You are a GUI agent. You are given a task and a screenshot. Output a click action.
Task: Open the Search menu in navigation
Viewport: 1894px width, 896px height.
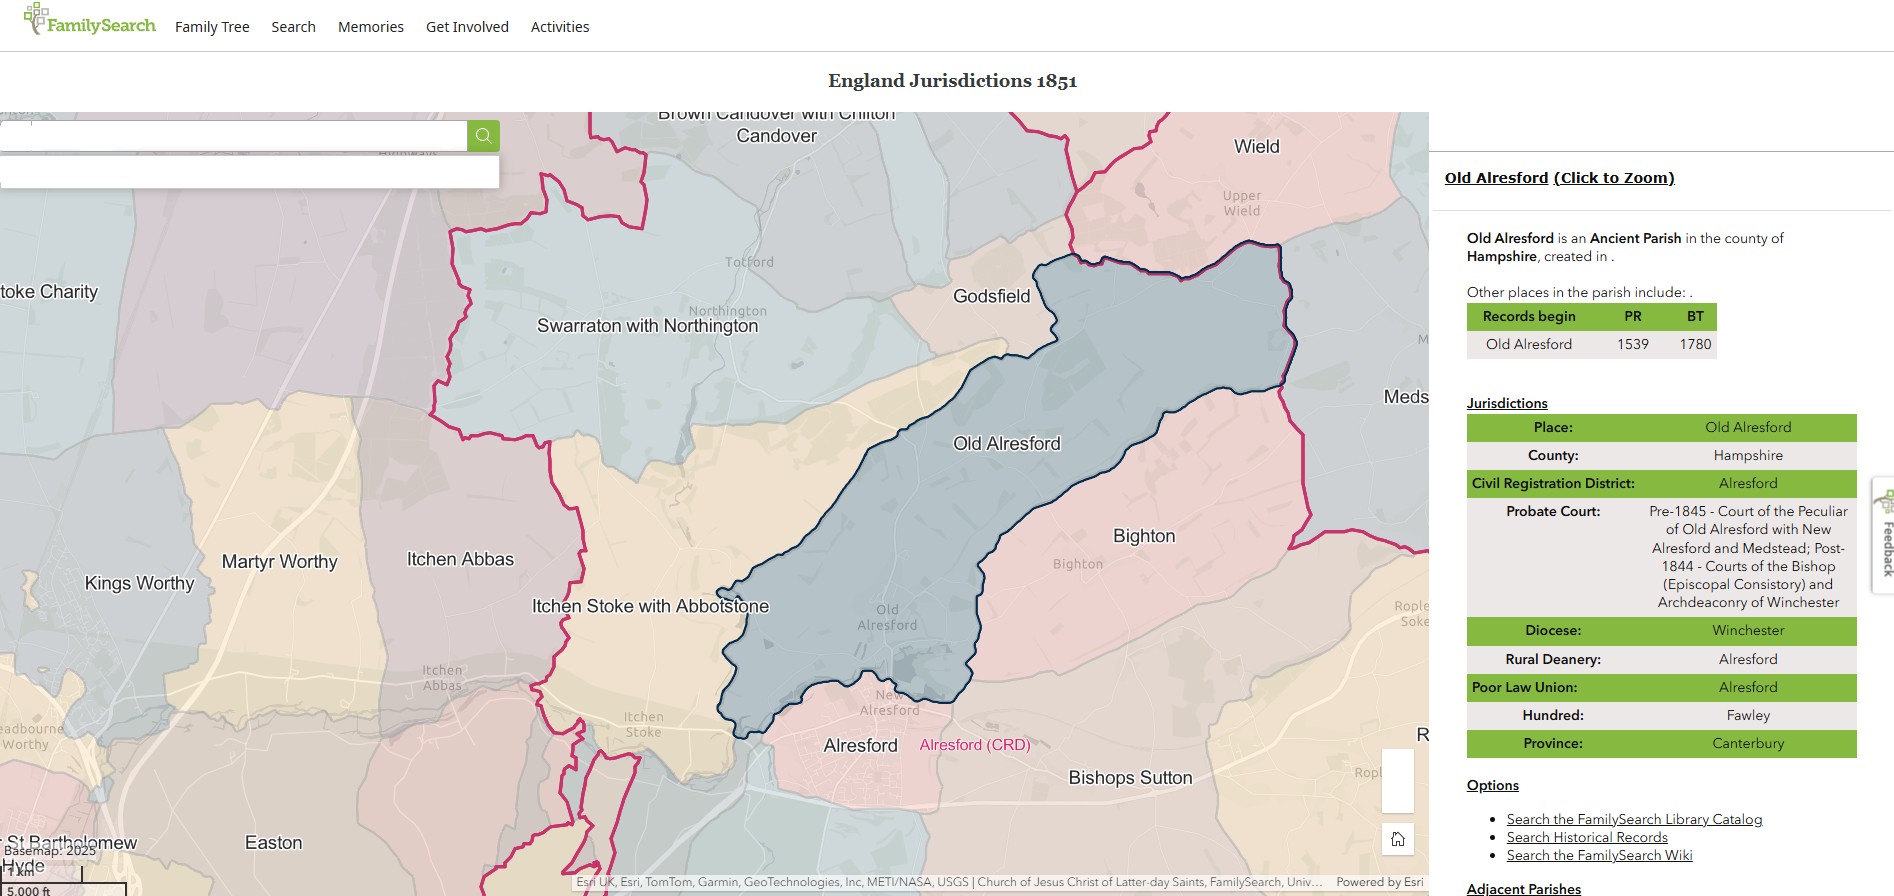(x=293, y=27)
